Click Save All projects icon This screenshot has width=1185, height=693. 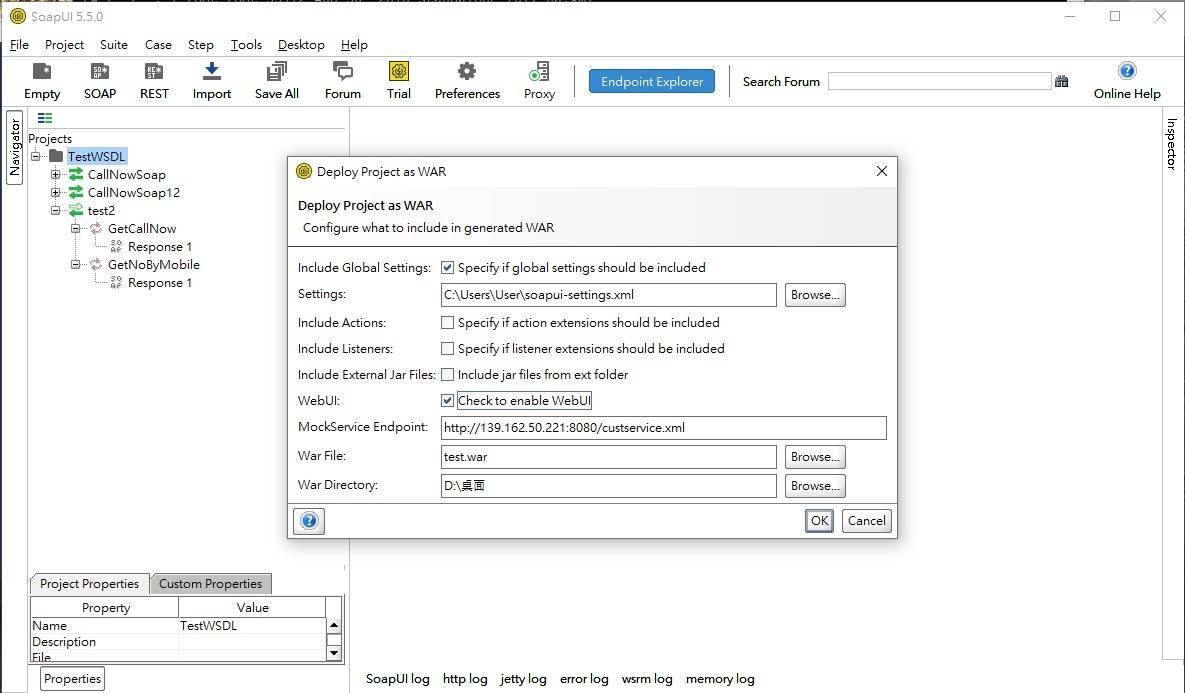277,72
